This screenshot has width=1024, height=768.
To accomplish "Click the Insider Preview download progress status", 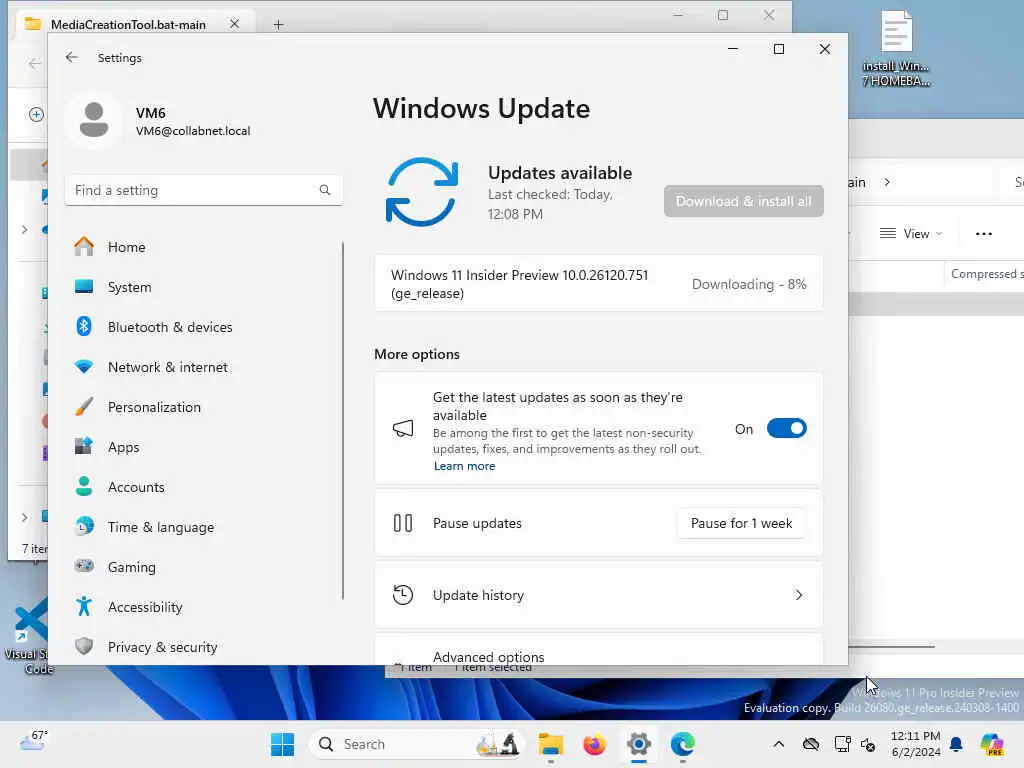I will [x=749, y=284].
